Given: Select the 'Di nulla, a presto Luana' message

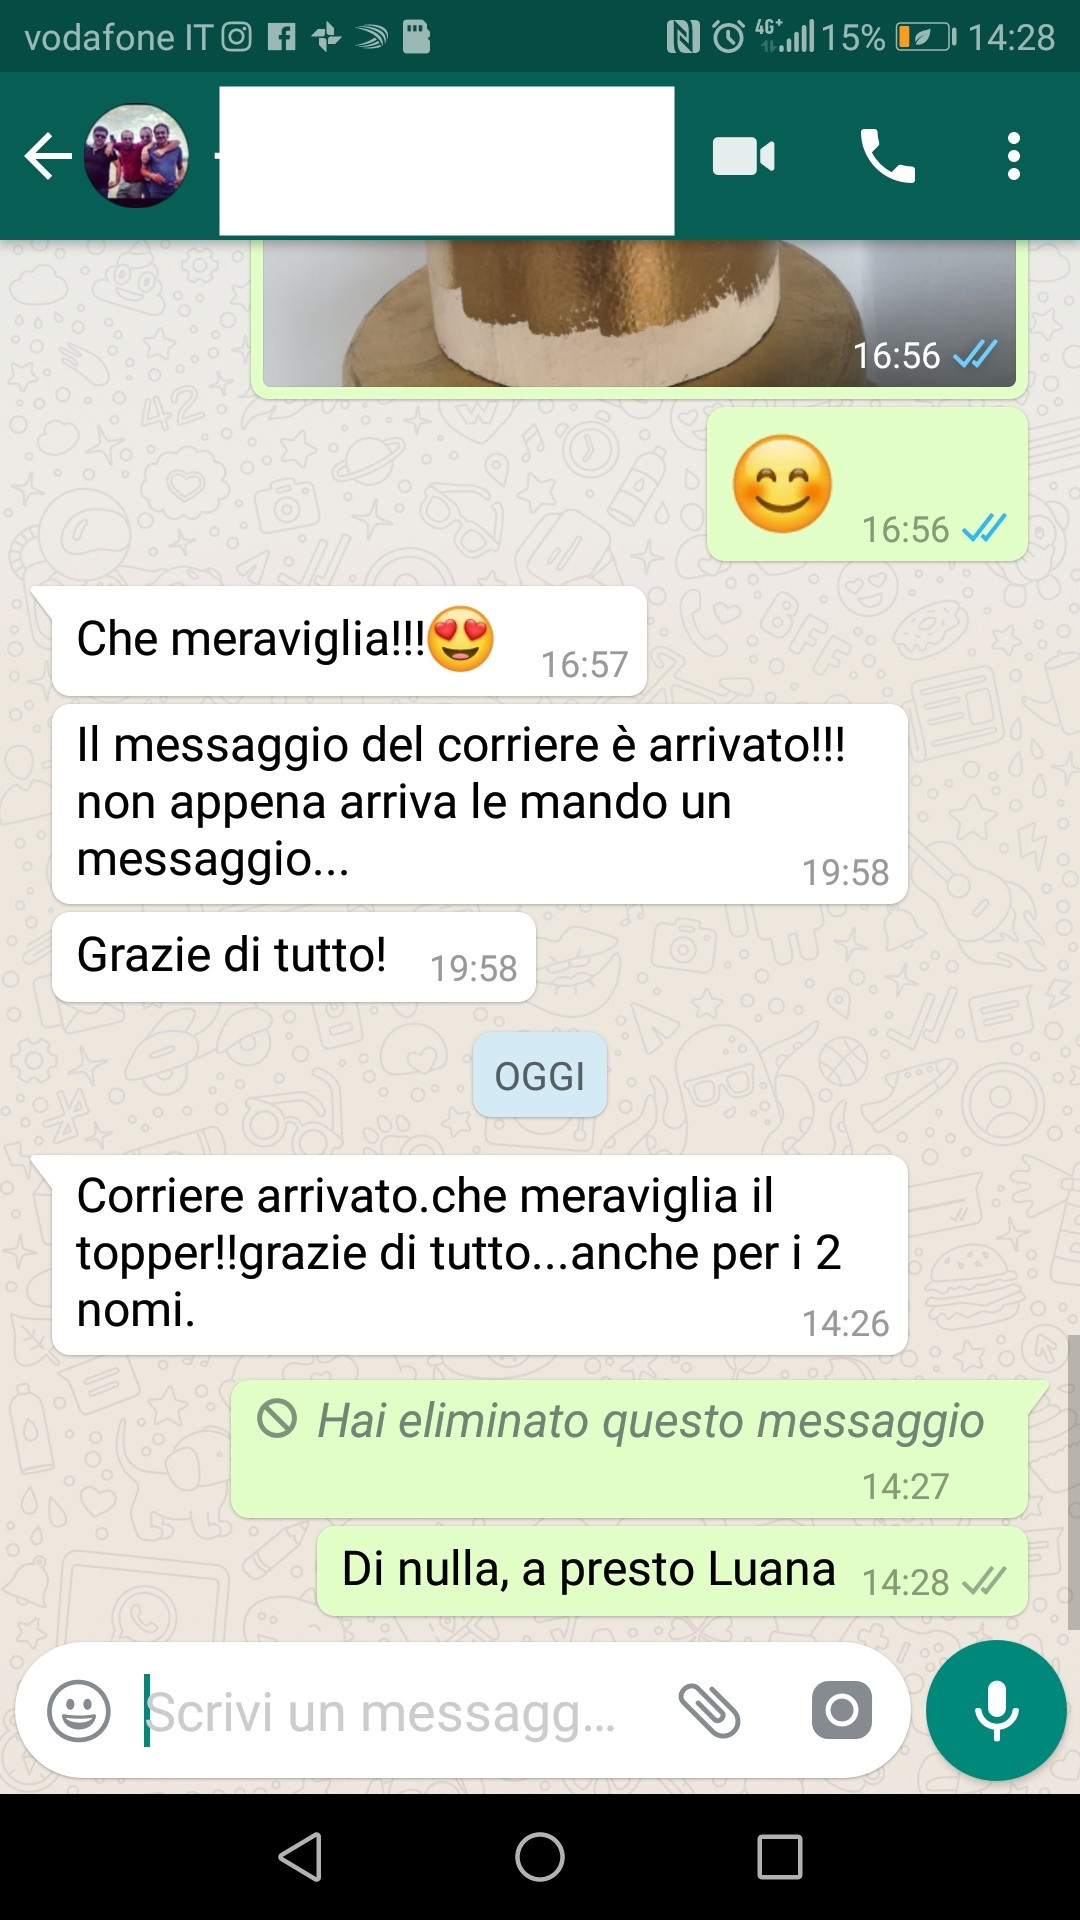Looking at the screenshot, I should point(672,1571).
